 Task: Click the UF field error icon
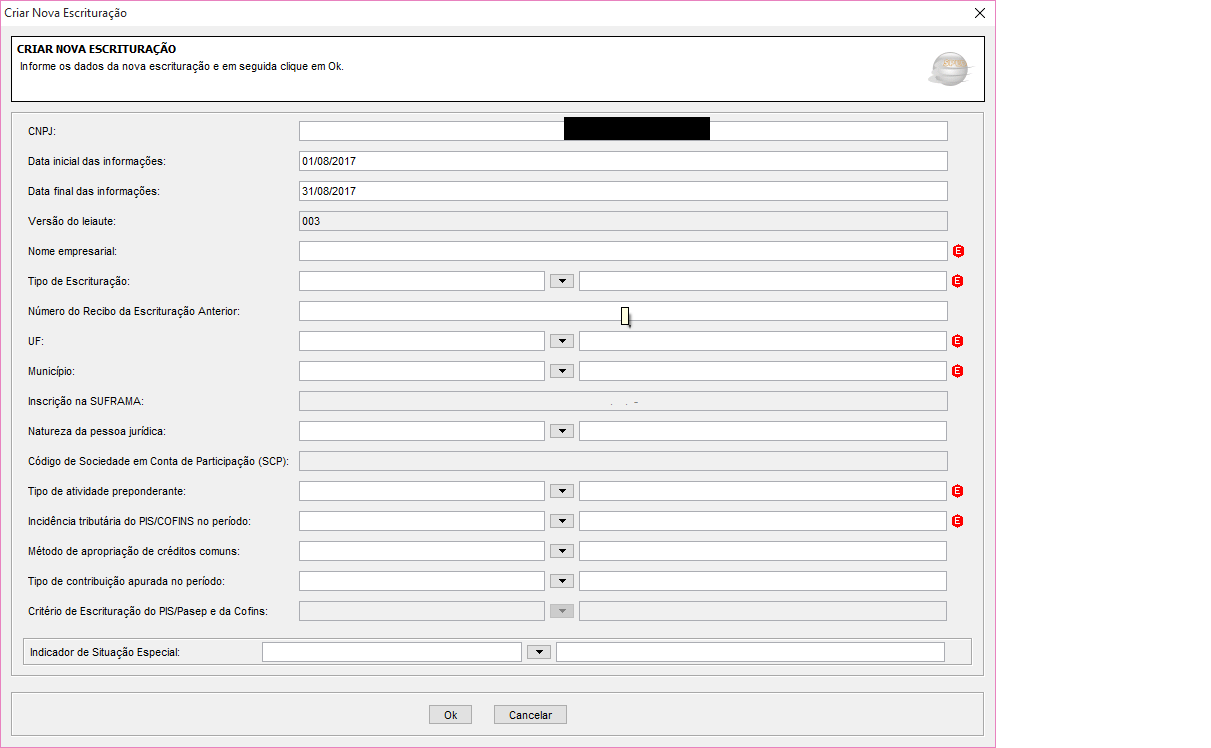point(957,341)
